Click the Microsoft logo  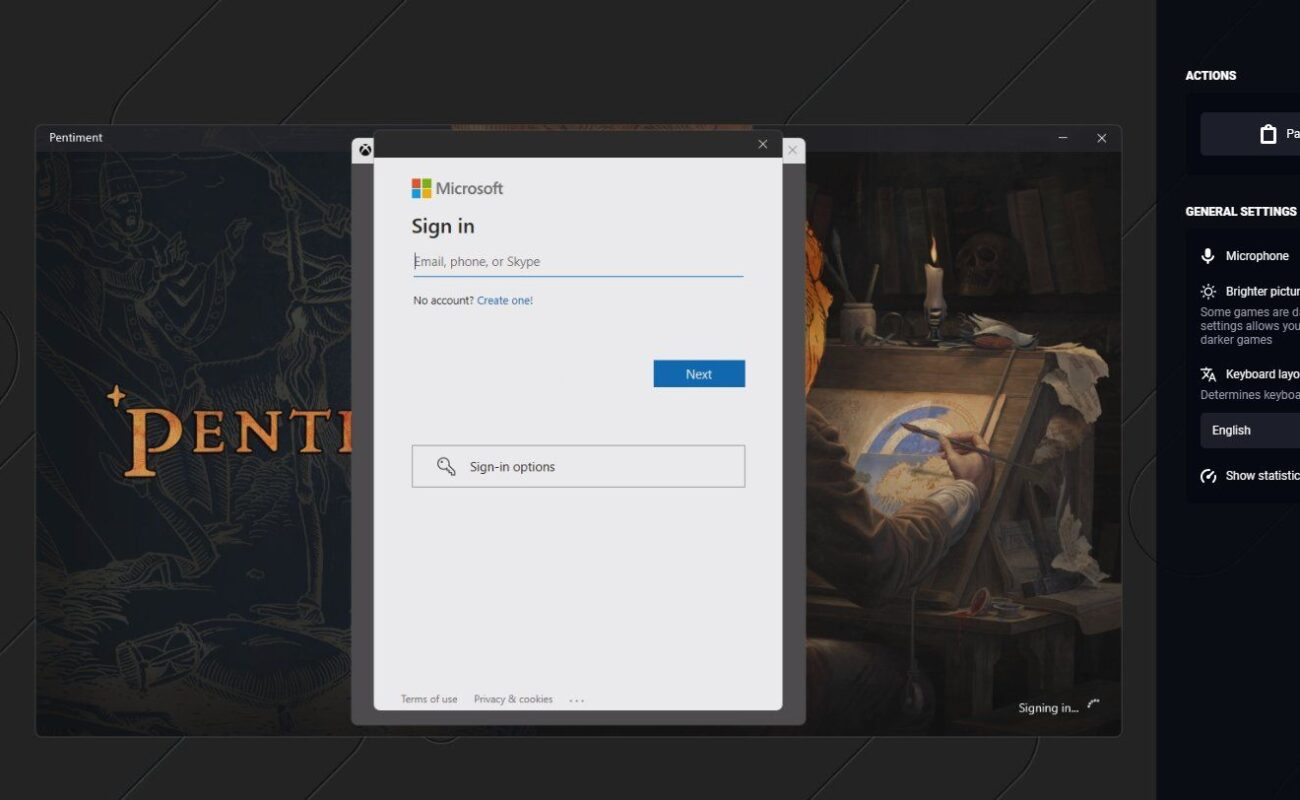pos(457,188)
